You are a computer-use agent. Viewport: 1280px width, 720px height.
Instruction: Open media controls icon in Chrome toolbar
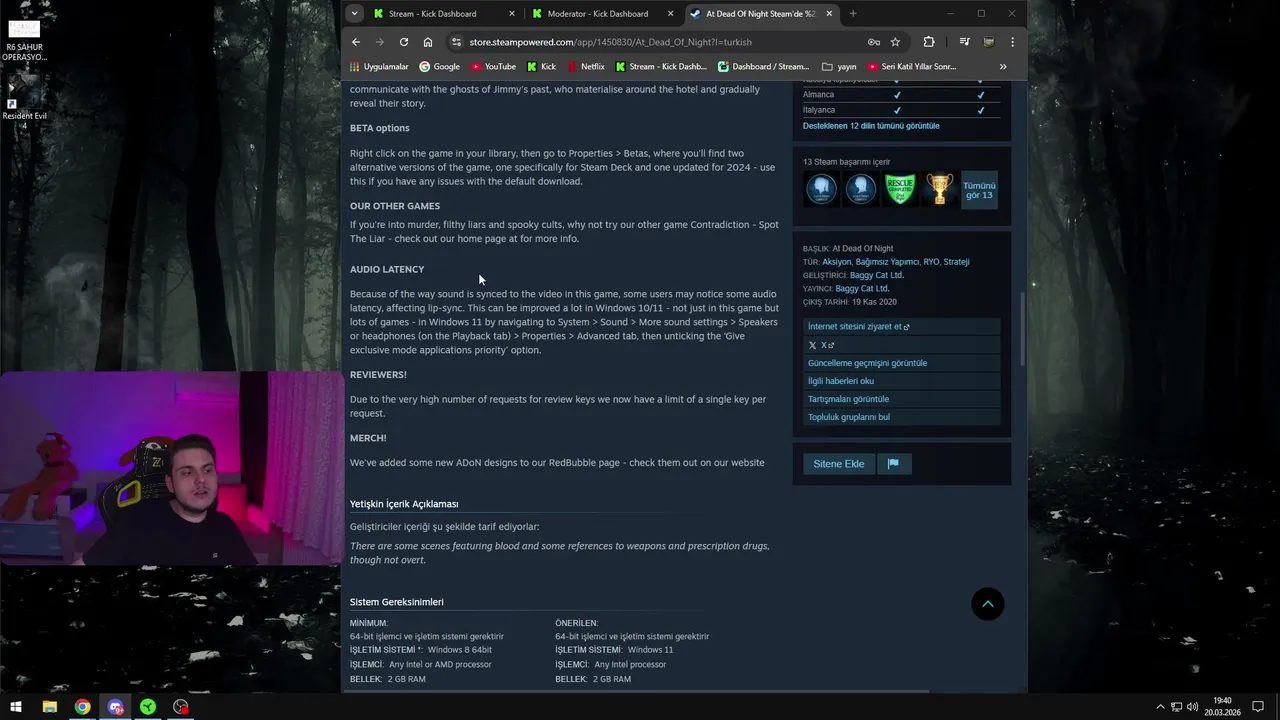[x=964, y=42]
